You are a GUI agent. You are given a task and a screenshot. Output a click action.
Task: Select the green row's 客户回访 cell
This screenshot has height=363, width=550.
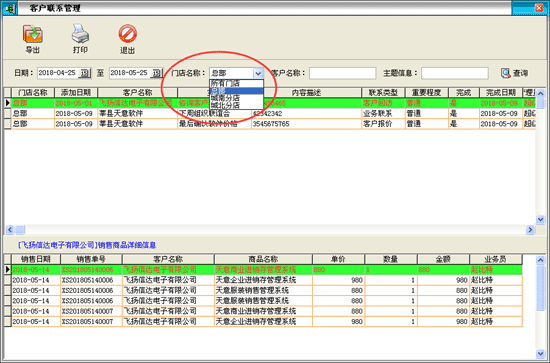tap(383, 103)
